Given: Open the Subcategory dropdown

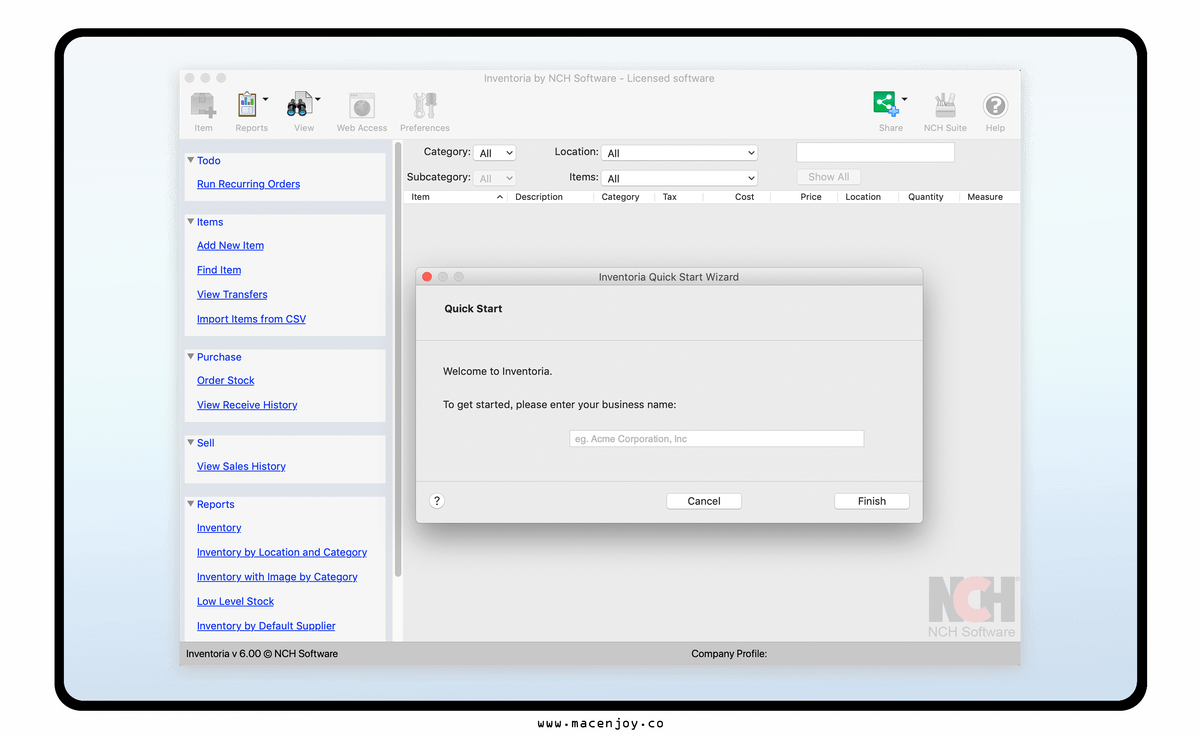Looking at the screenshot, I should pyautogui.click(x=495, y=178).
